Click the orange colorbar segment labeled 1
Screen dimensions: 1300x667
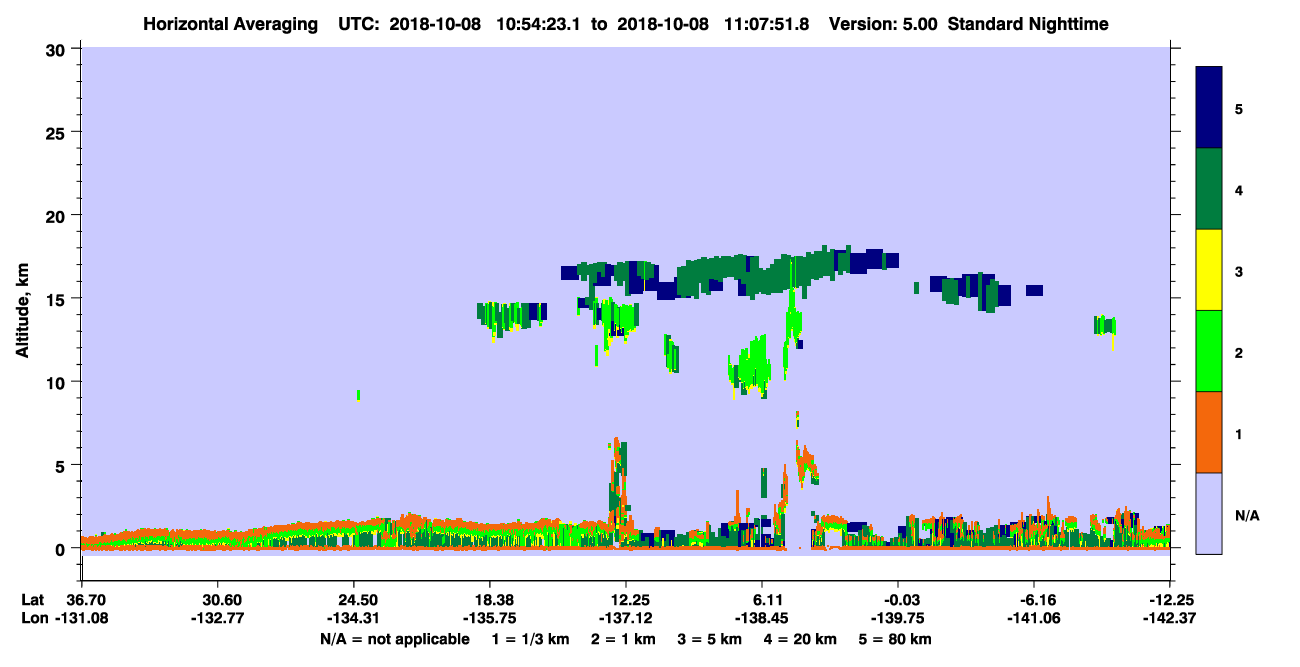coord(1209,432)
